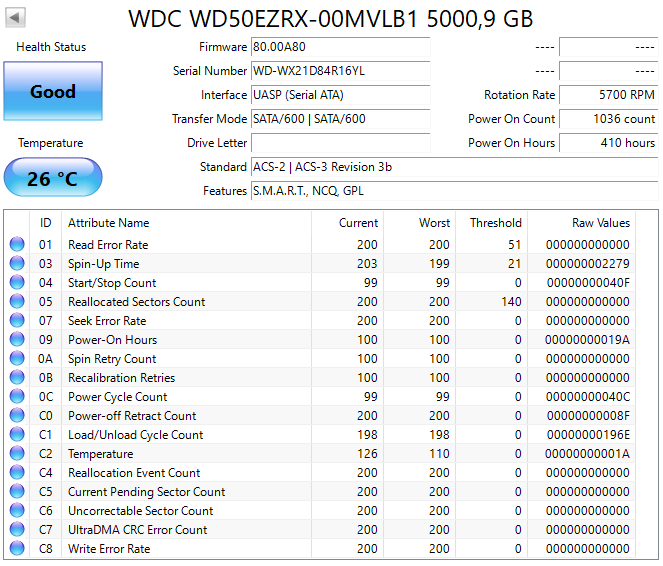Click the Features field S.M.A.R.T., NCQ, GPL
Screen dimensions: 663x566
coord(455,191)
